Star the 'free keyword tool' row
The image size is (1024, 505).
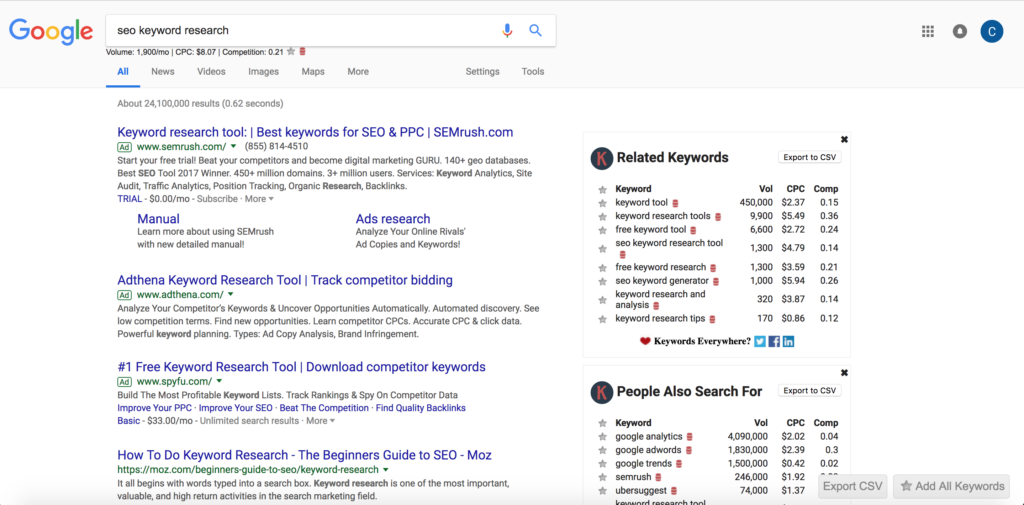602,230
